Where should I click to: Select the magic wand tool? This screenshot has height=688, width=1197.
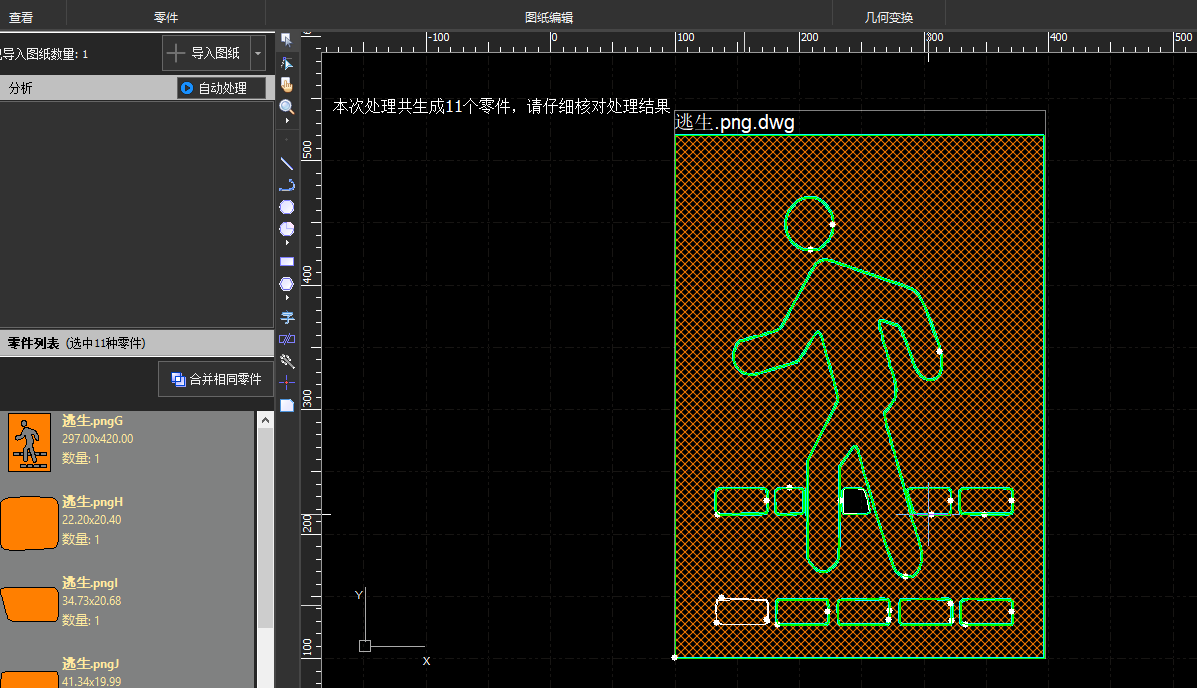tap(287, 361)
